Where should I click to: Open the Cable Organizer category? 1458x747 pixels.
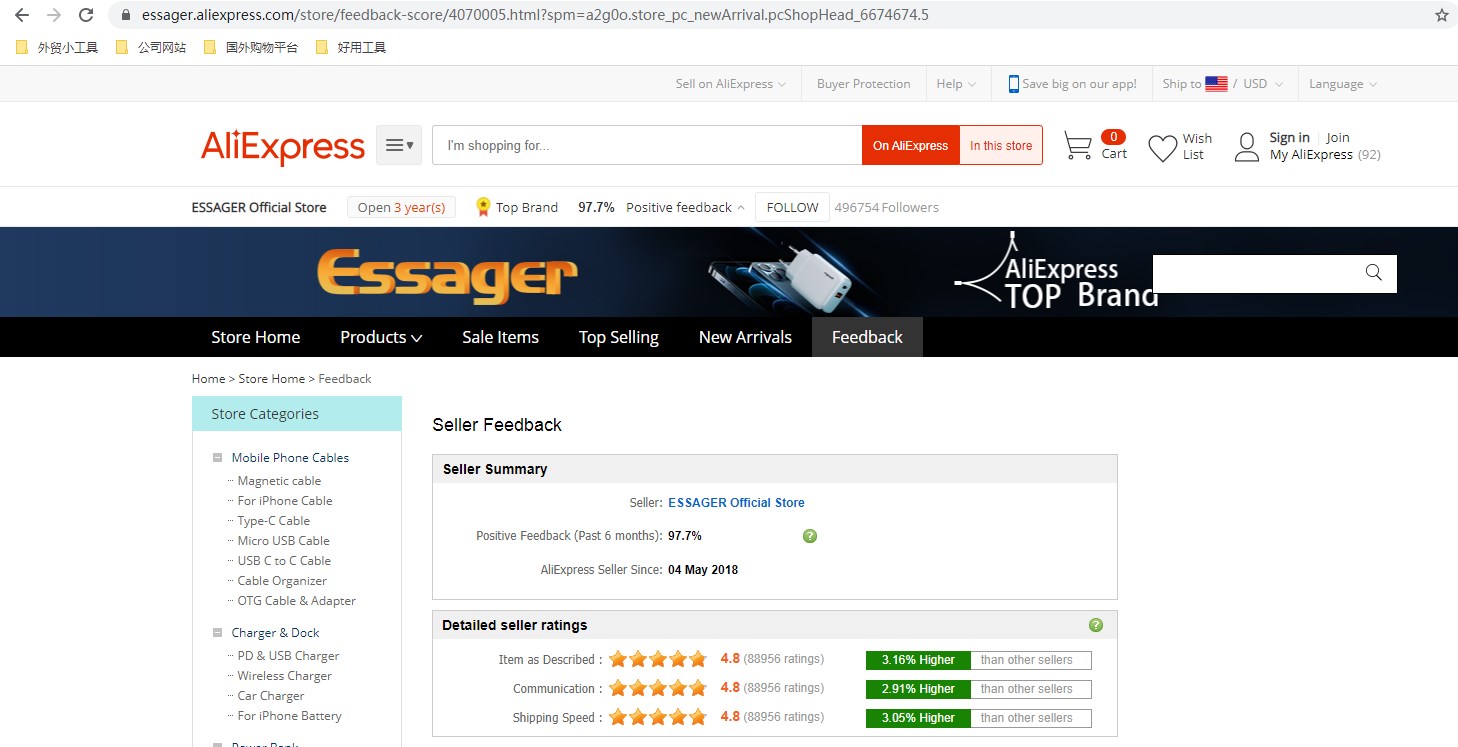coord(282,581)
